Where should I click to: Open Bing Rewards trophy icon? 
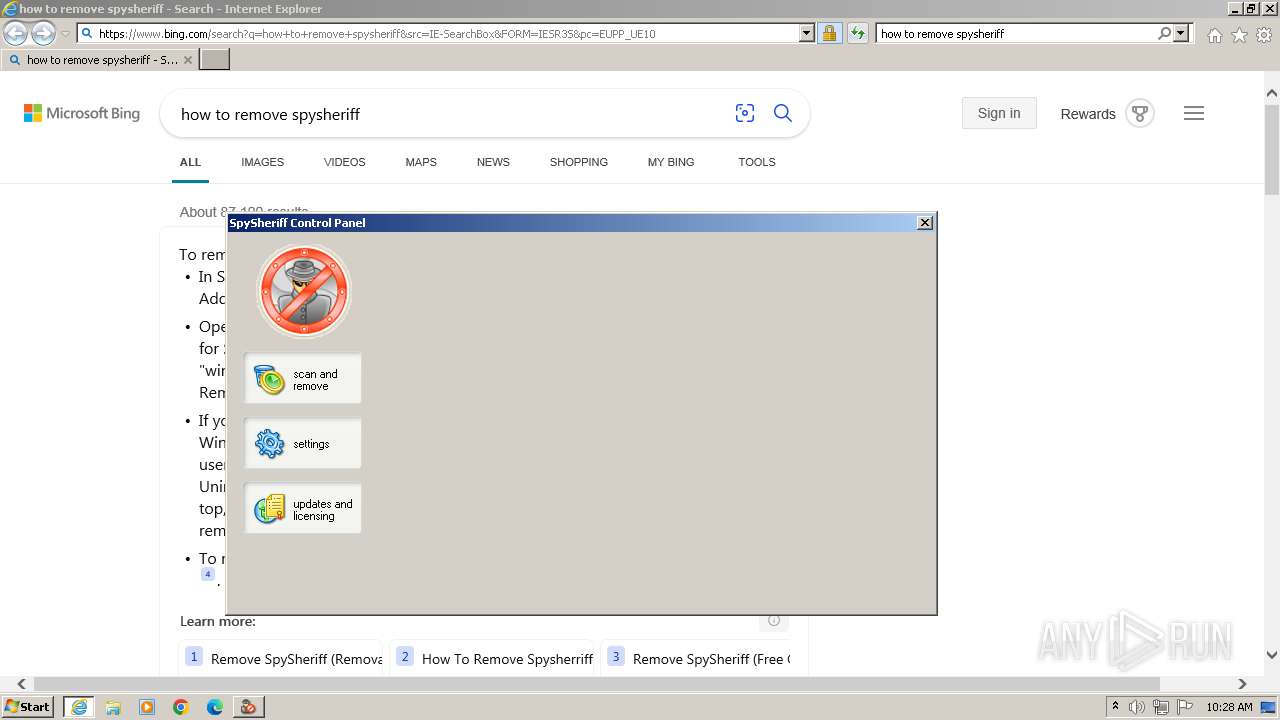coord(1140,113)
